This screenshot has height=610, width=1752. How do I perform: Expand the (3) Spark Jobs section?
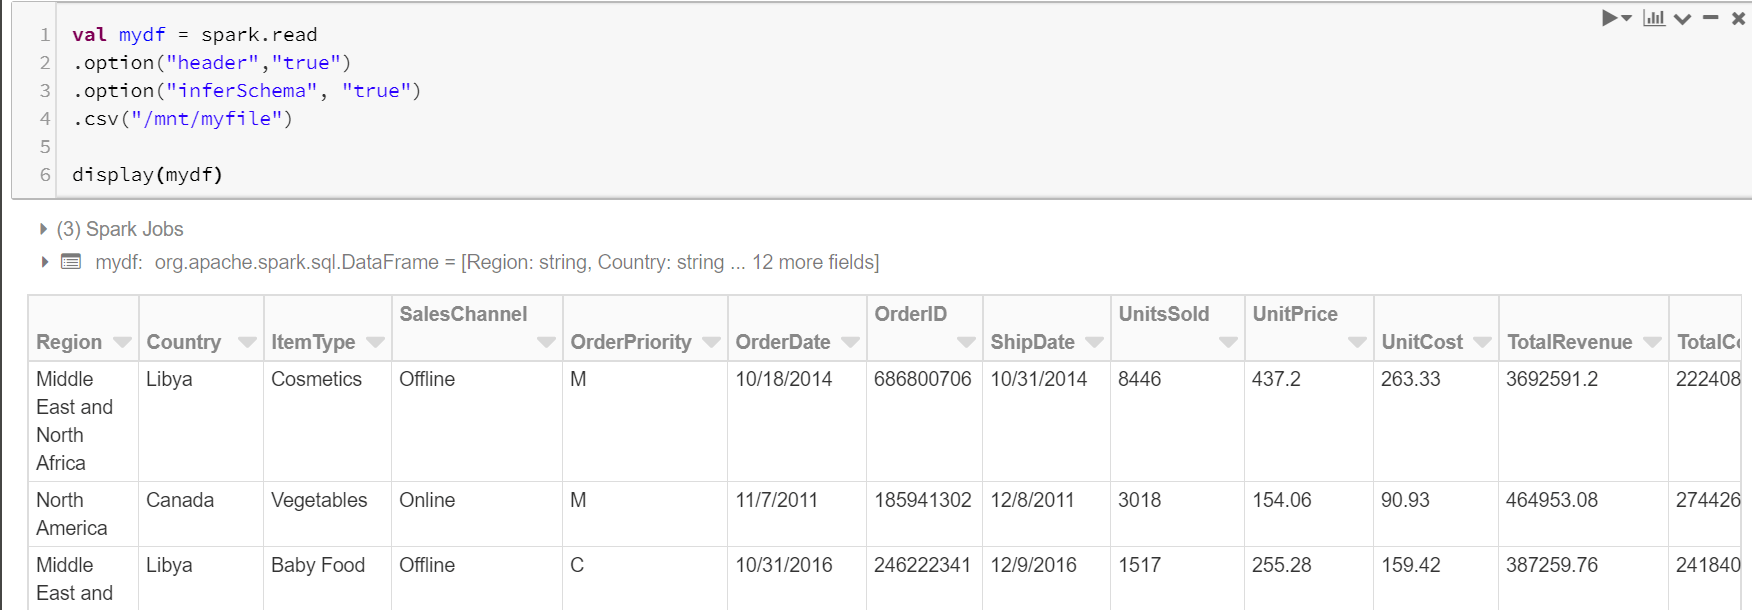[x=42, y=229]
